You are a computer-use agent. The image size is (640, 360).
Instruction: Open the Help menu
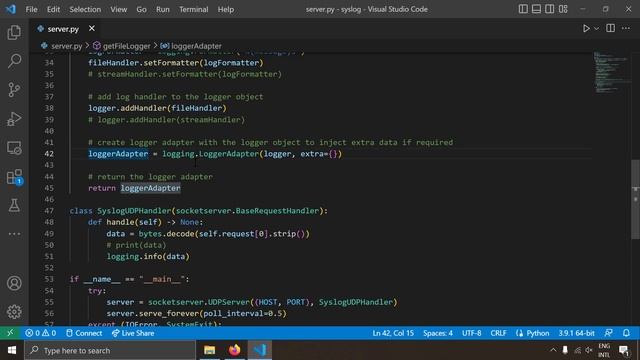coord(226,9)
